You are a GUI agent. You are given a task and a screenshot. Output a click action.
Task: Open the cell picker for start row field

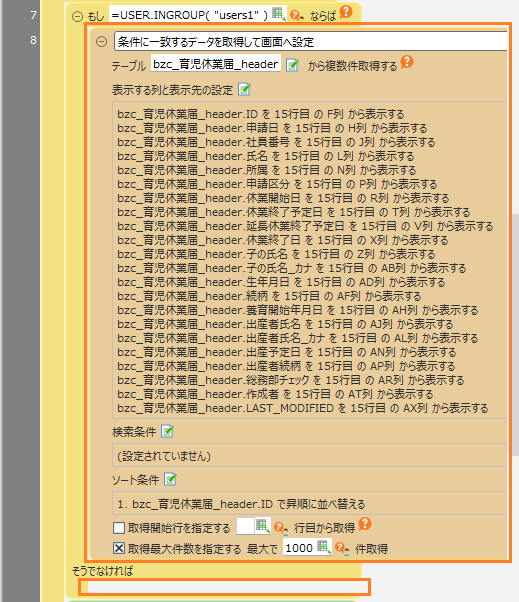point(263,526)
